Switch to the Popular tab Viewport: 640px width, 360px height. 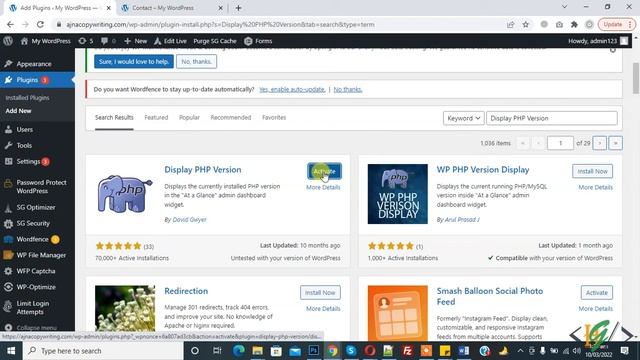[189, 118]
